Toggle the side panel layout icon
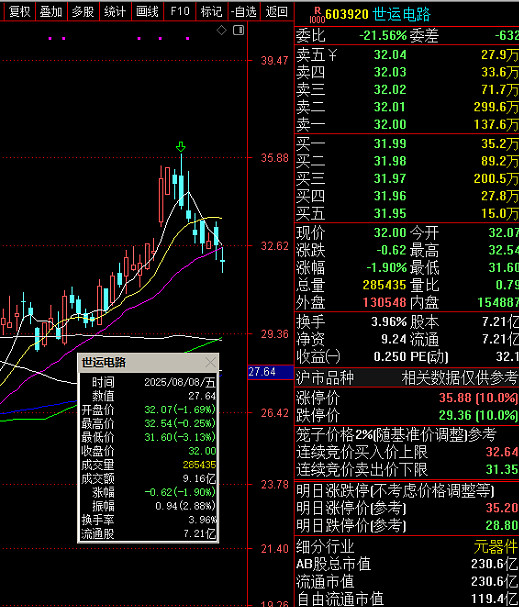 click(238, 30)
